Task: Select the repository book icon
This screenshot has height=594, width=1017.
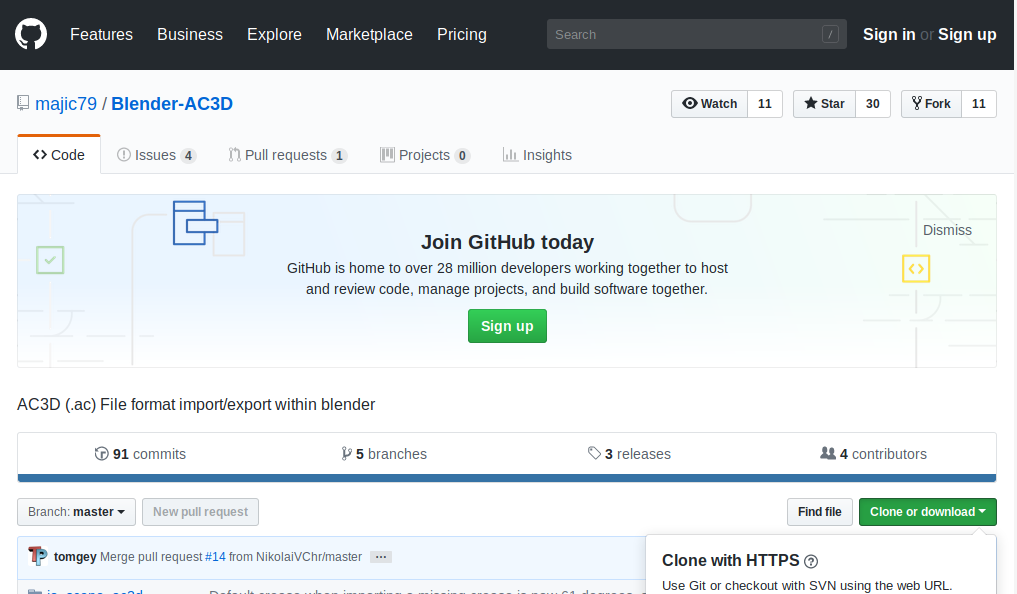Action: tap(23, 103)
